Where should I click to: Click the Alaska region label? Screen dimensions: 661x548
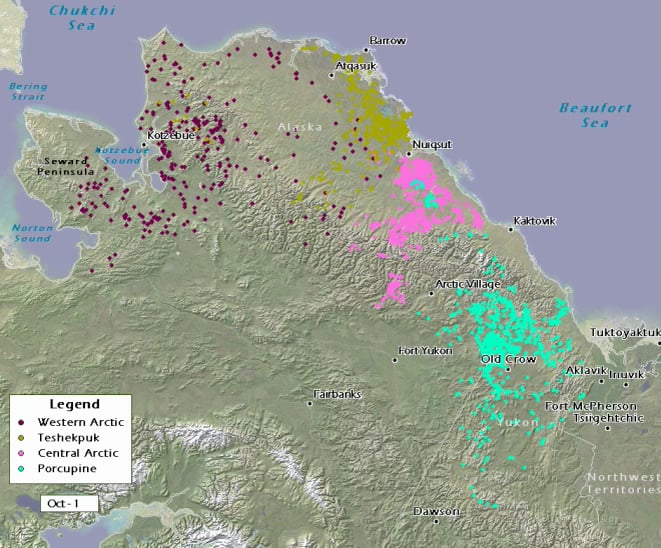click(300, 127)
